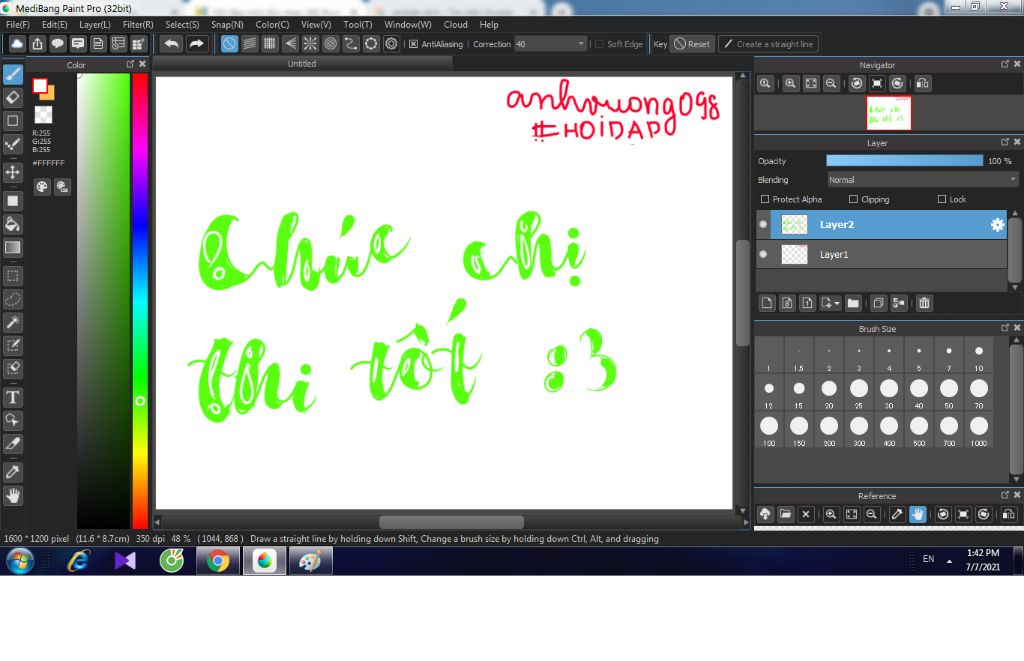Viewport: 1024px width, 661px height.
Task: Select the Hand tool in left toolbar
Action: click(x=12, y=496)
